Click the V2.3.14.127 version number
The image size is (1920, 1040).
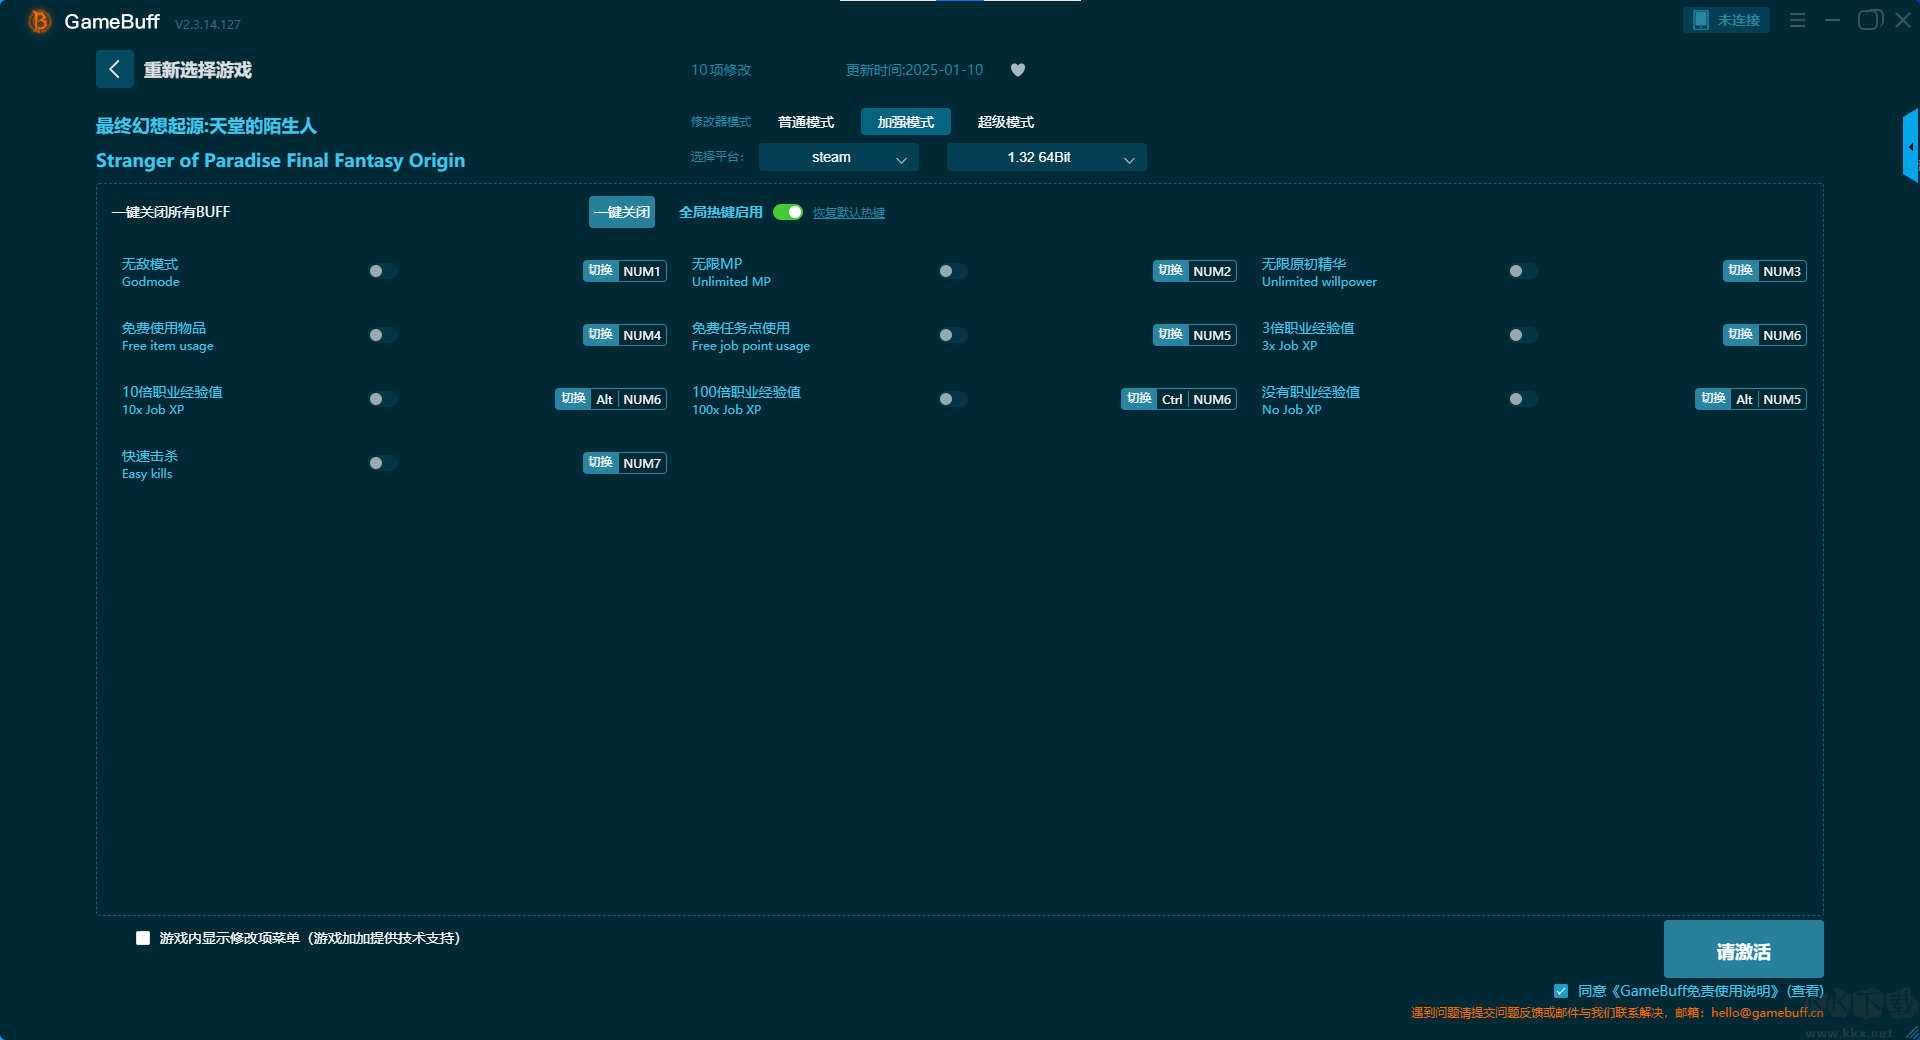point(208,24)
